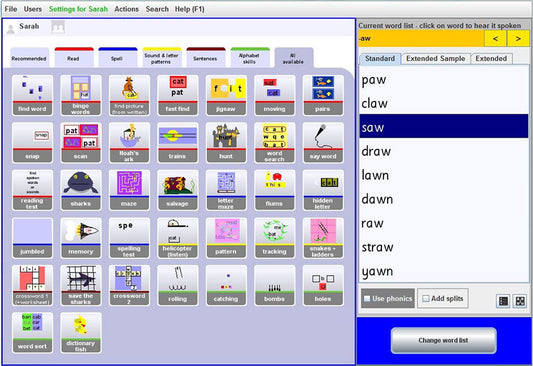Open the pairs game
Screen dimensions: 533x366
pyautogui.click(x=323, y=95)
